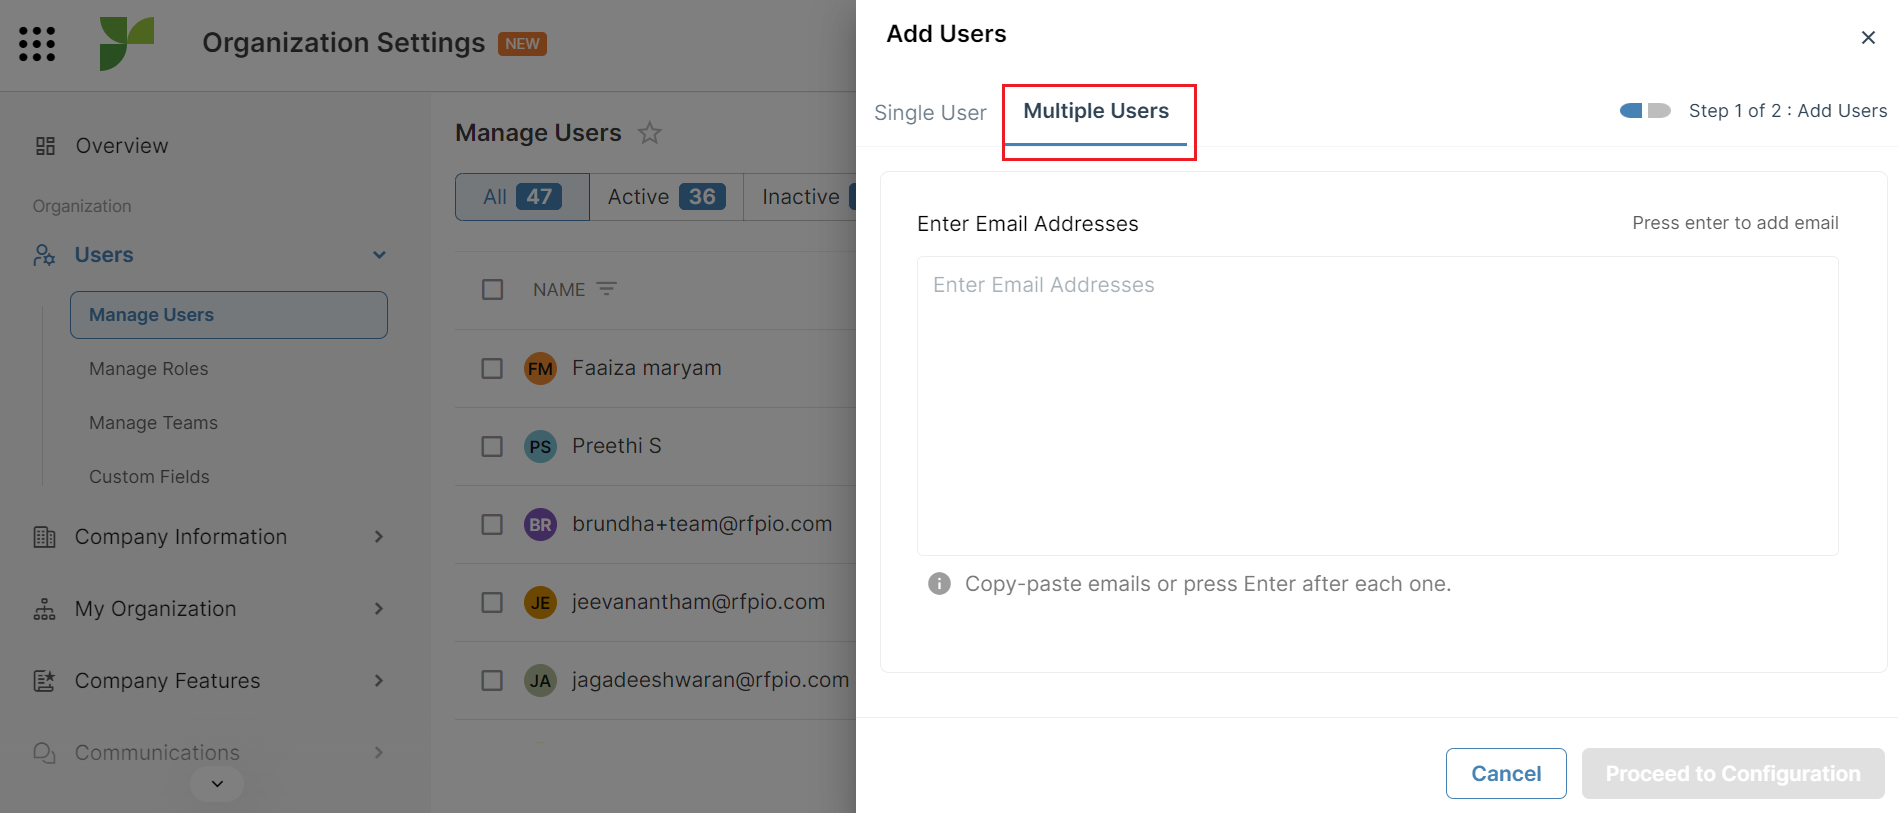Click the Company Information building icon
This screenshot has height=813, width=1898.
tap(44, 537)
